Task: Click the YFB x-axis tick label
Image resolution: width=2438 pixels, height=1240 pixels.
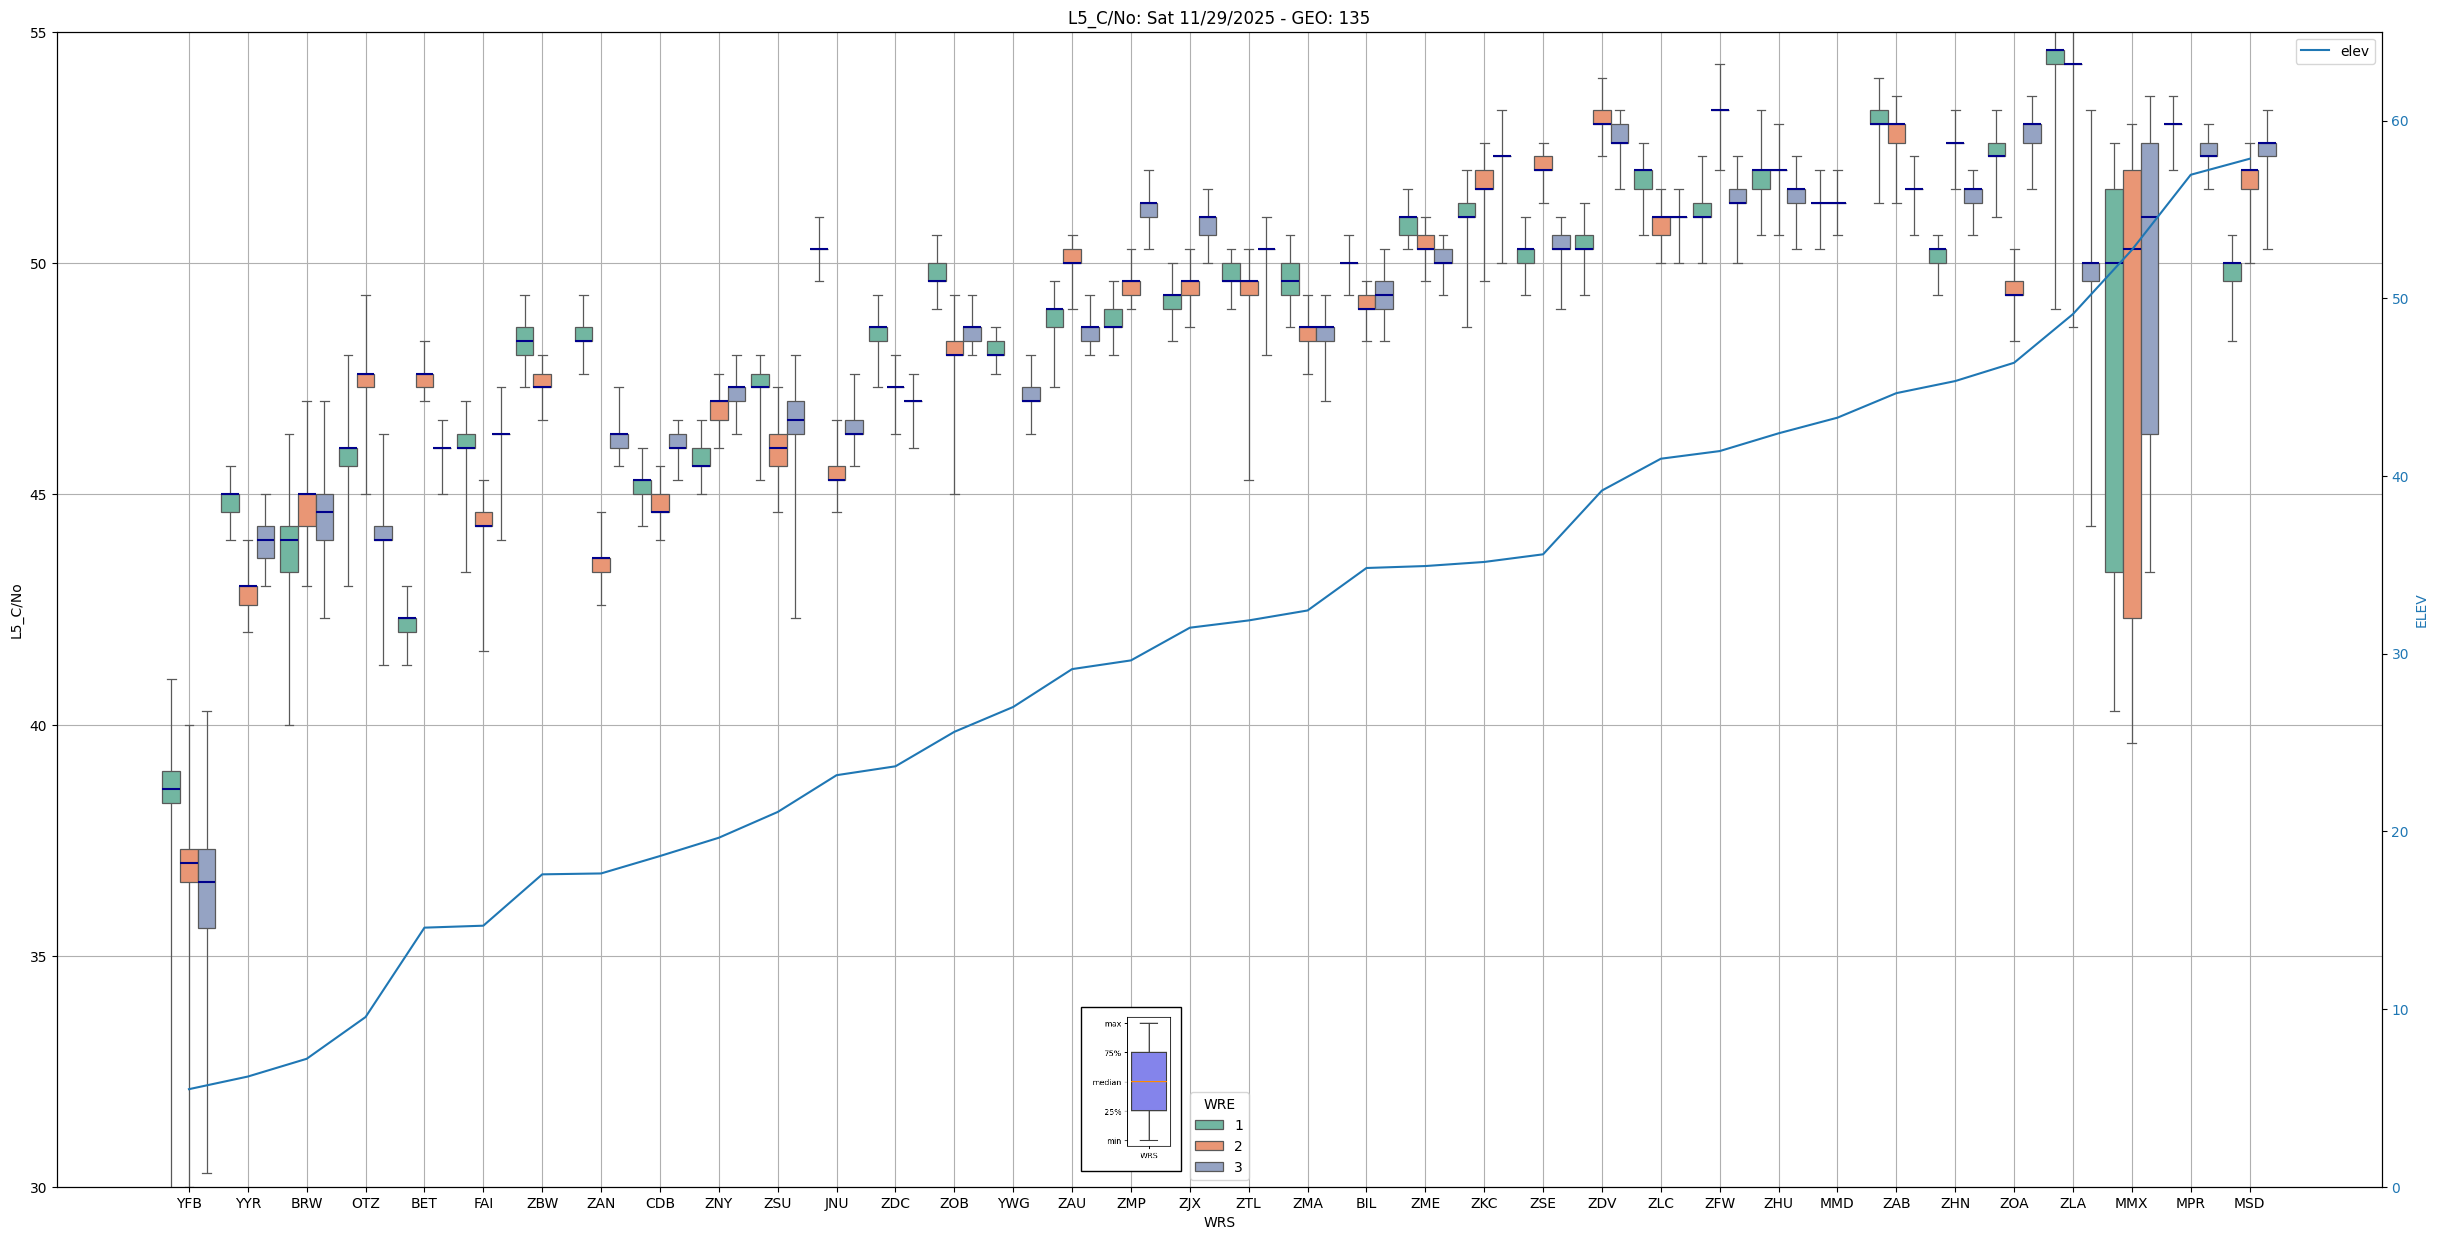Action: (x=189, y=1203)
